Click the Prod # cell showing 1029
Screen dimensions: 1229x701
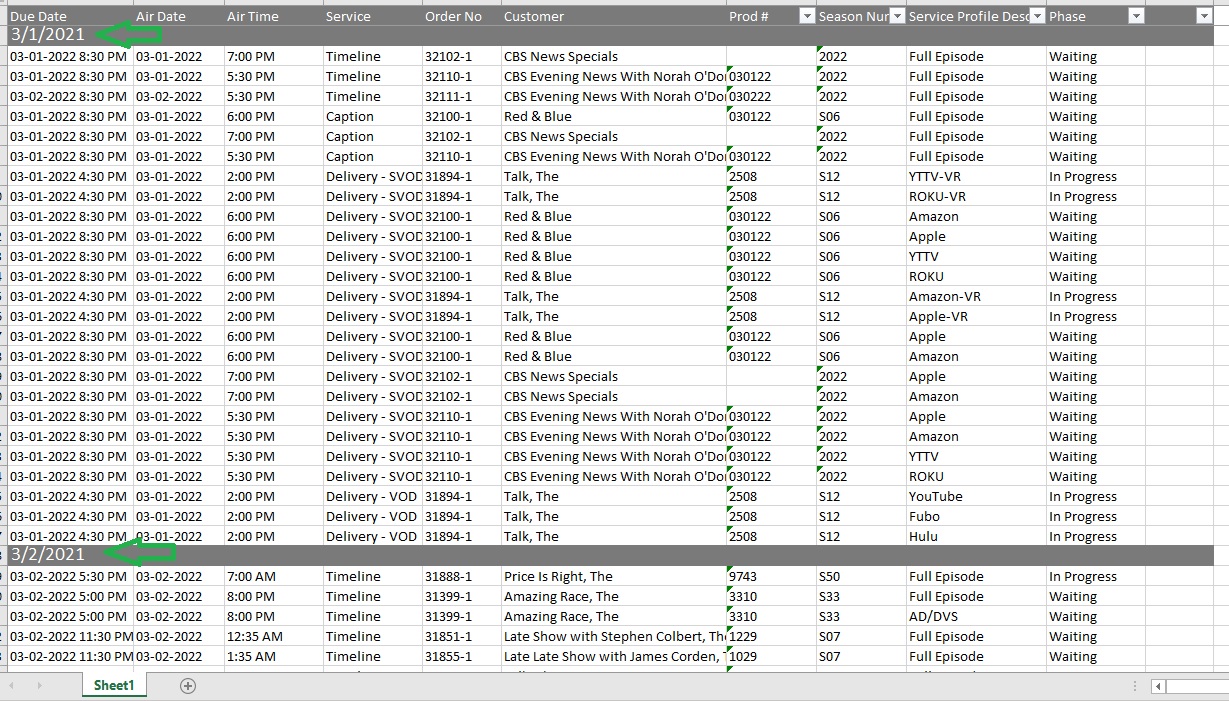[x=771, y=656]
